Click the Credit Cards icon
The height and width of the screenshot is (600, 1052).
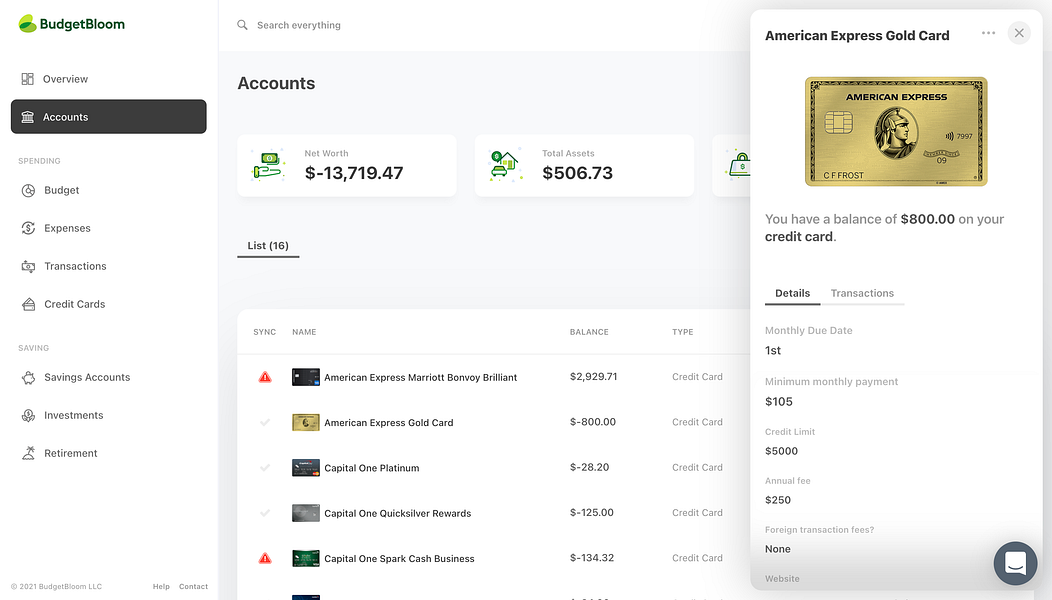coord(28,304)
